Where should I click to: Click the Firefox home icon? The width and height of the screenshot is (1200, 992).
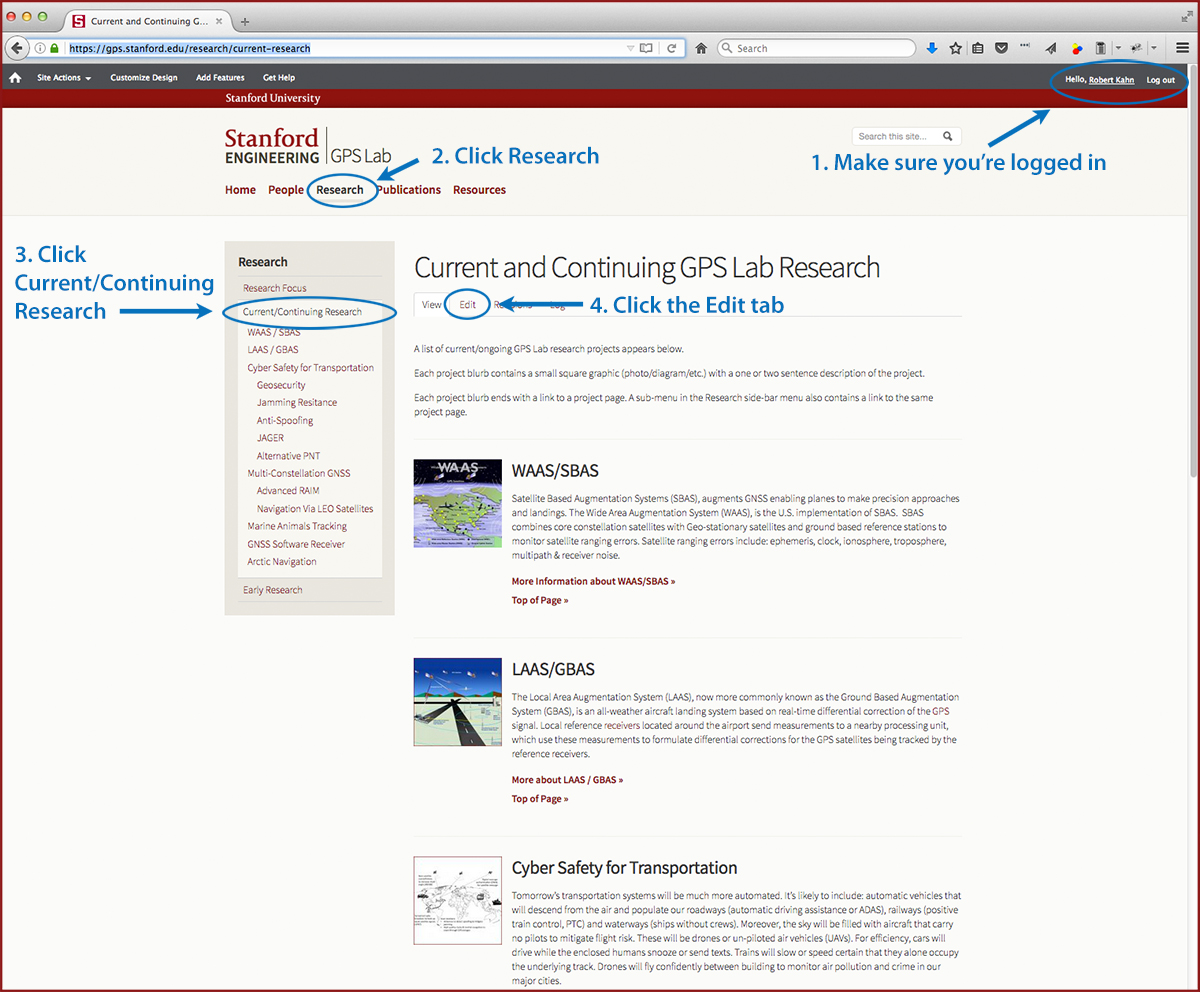click(x=702, y=48)
